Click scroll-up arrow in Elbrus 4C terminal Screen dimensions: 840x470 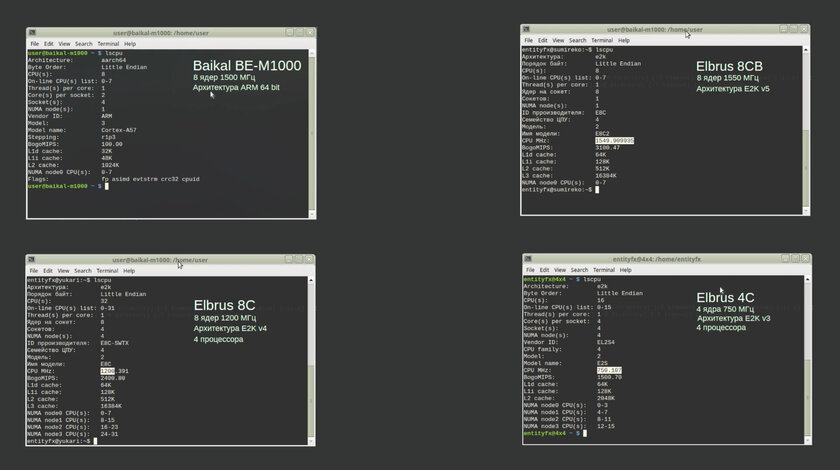pyautogui.click(x=807, y=279)
